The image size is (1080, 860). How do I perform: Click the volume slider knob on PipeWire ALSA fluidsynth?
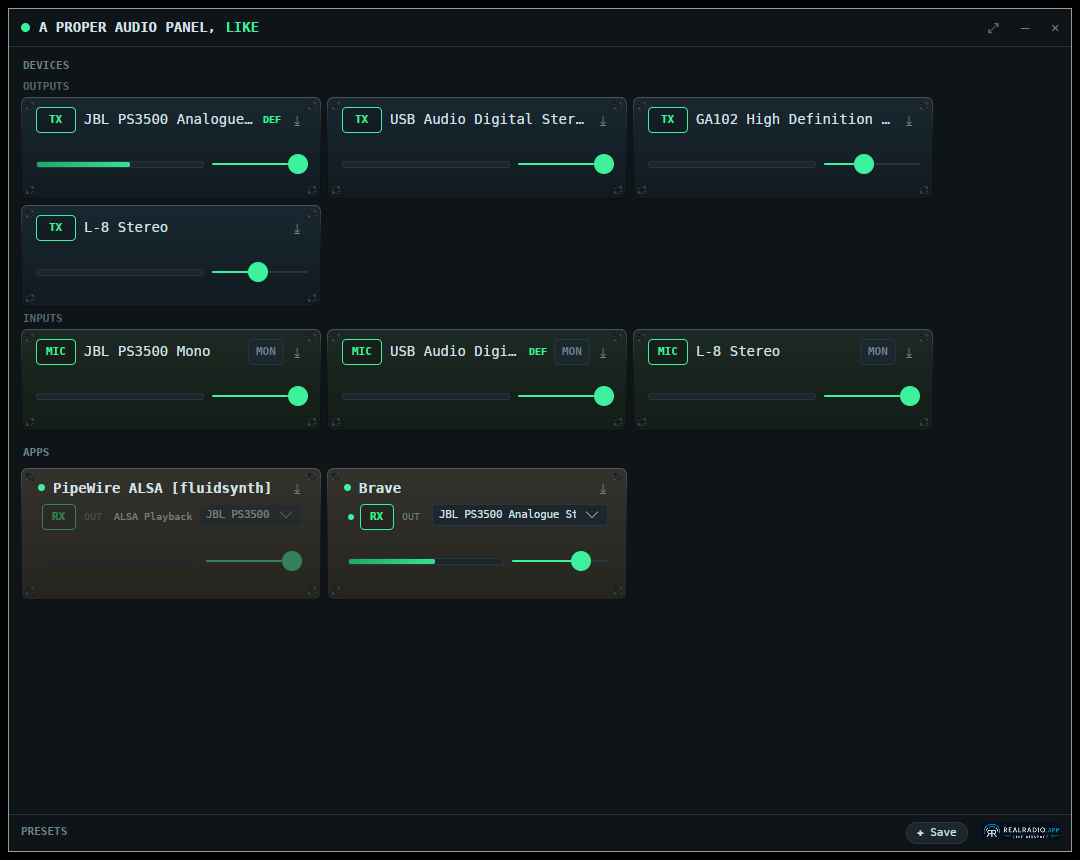click(x=292, y=561)
